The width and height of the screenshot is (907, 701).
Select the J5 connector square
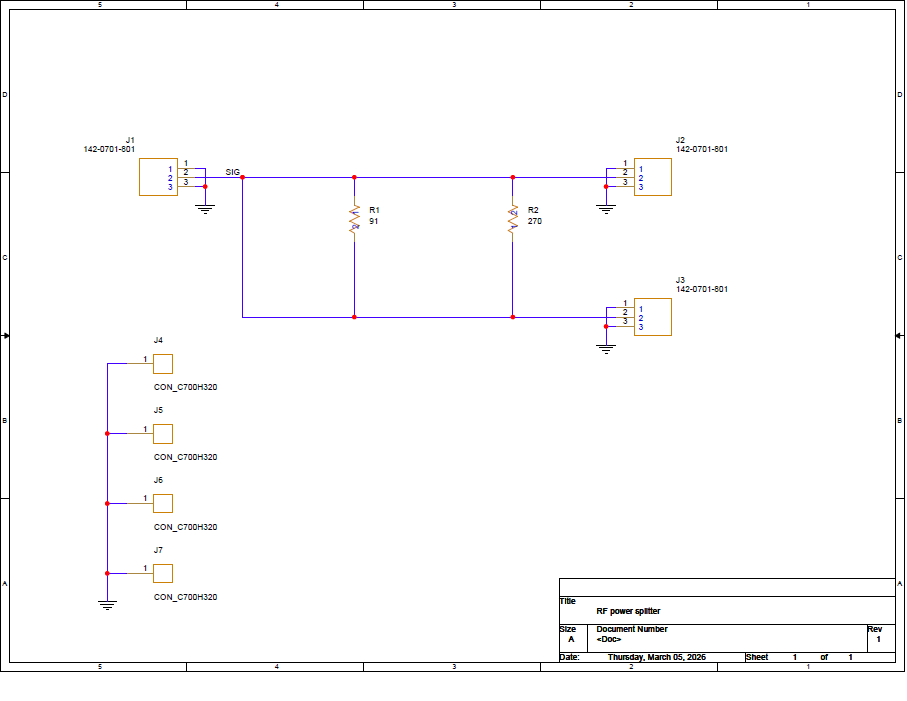pyautogui.click(x=163, y=434)
